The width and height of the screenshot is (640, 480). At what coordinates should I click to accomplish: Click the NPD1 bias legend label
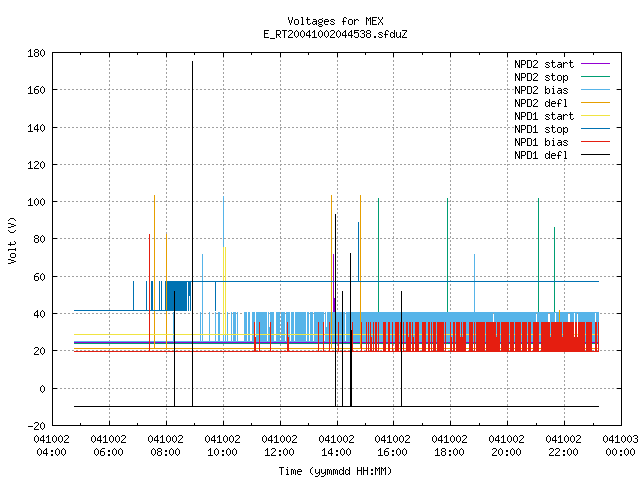click(541, 142)
